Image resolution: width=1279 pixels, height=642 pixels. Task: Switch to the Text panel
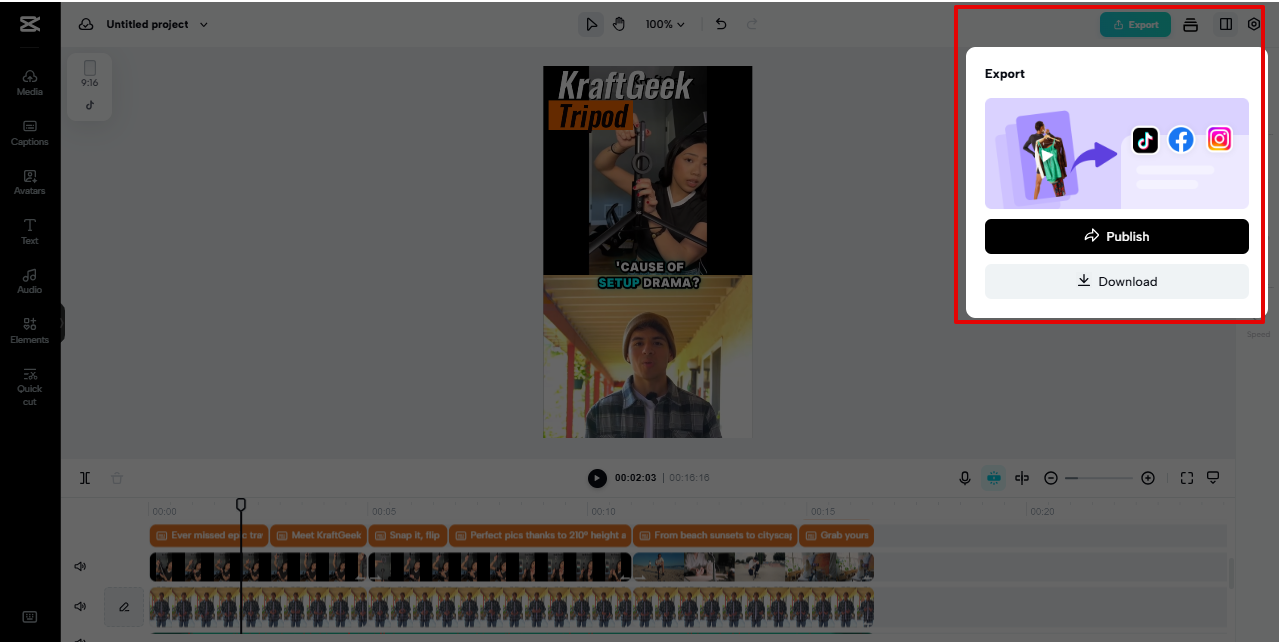(x=29, y=231)
